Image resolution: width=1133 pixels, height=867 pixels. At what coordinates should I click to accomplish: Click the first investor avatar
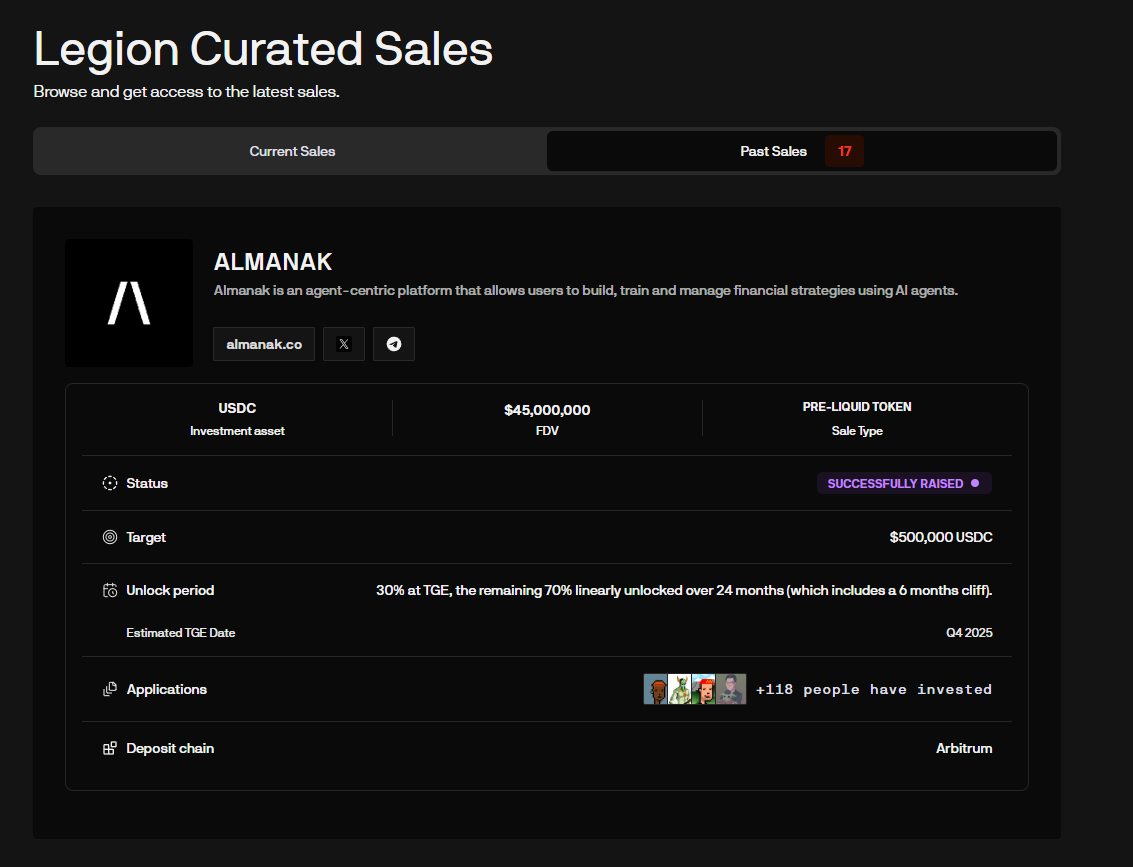(656, 689)
